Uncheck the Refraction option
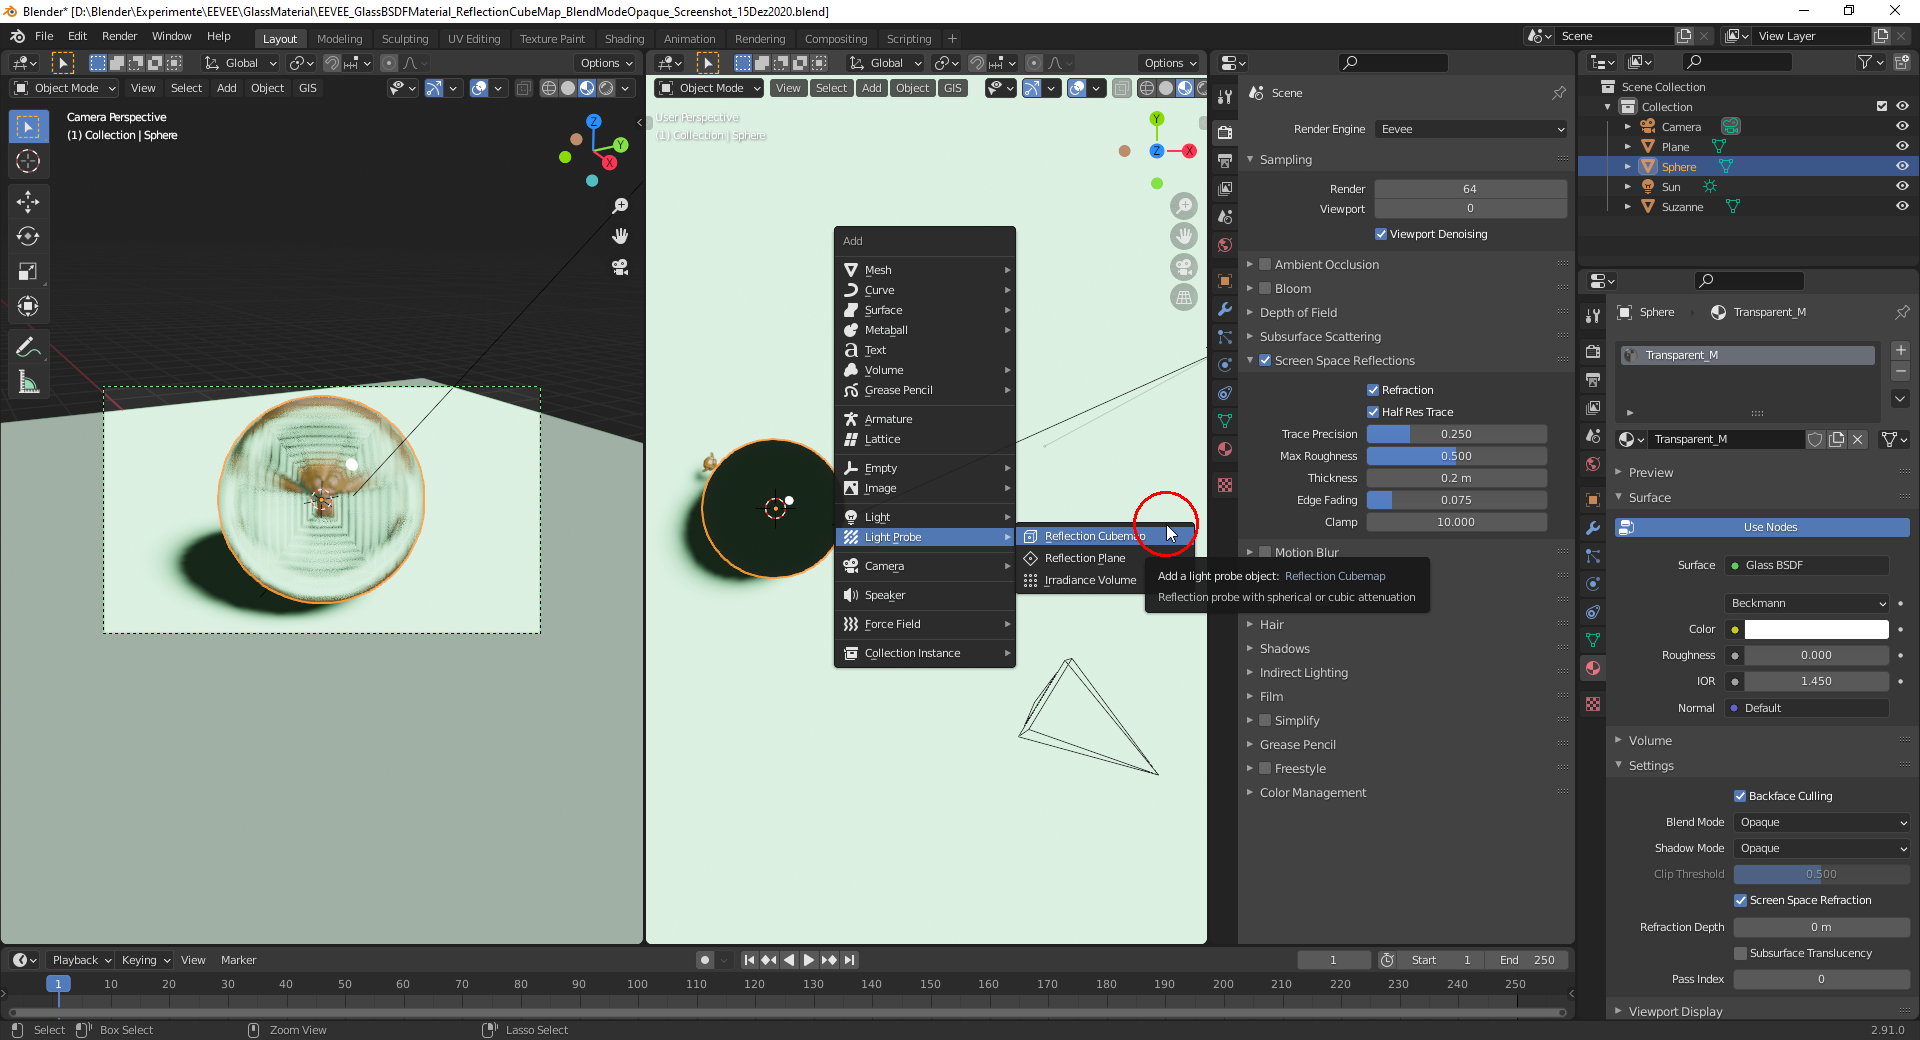 (1373, 390)
